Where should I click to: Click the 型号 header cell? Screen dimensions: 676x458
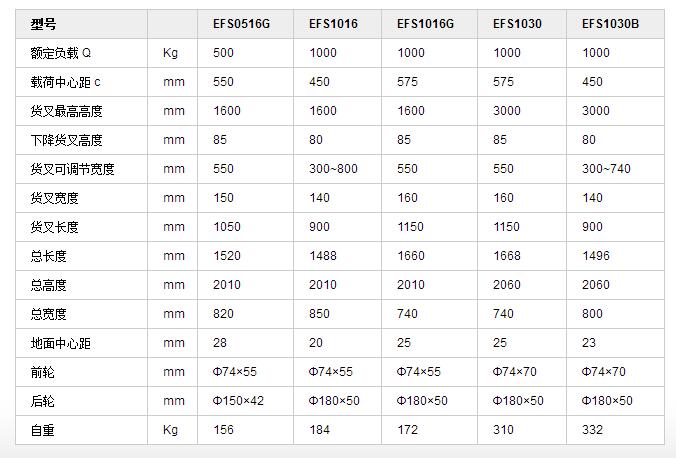pos(43,24)
